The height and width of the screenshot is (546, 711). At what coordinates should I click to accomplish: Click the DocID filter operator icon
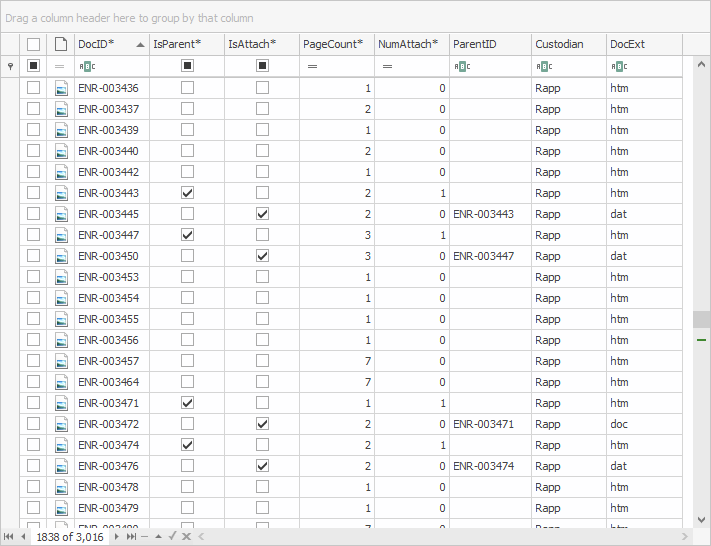86,66
